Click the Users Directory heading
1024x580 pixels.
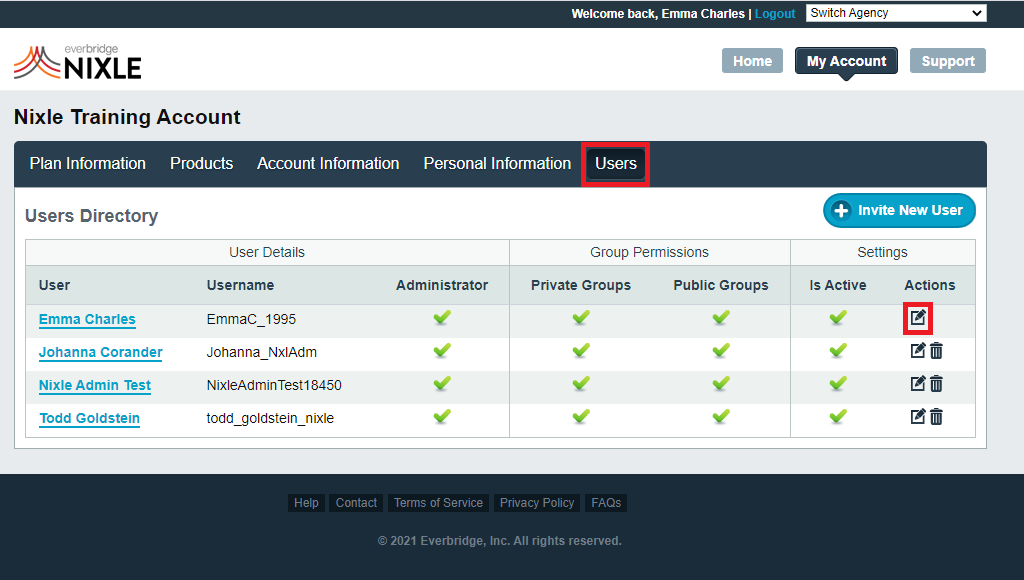click(x=91, y=216)
